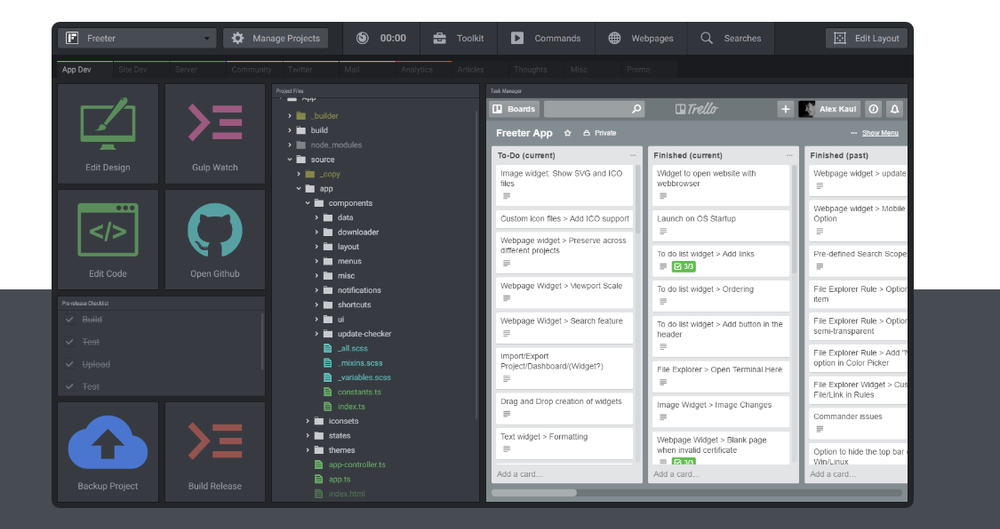Click the Searches magnifier icon
The width and height of the screenshot is (1000, 529).
pos(707,38)
